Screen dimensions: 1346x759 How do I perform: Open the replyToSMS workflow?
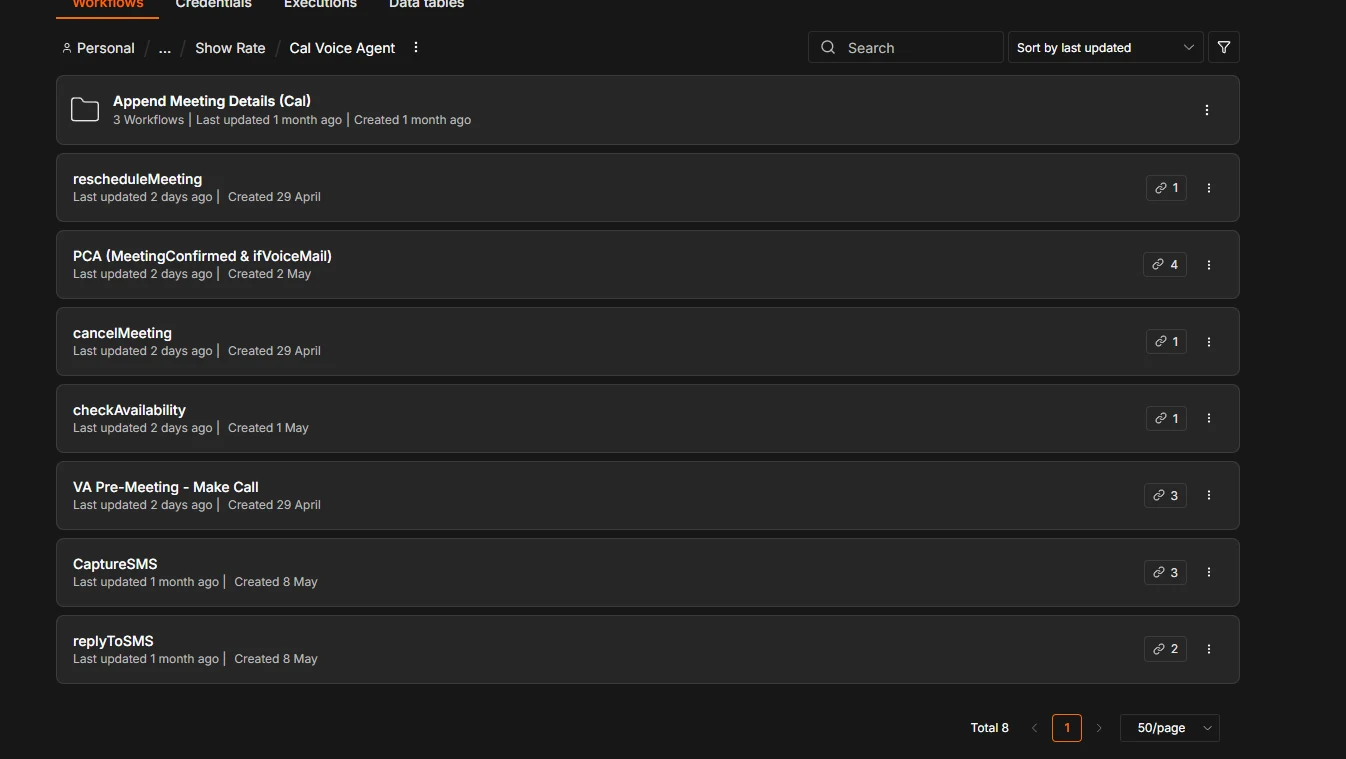pos(648,650)
